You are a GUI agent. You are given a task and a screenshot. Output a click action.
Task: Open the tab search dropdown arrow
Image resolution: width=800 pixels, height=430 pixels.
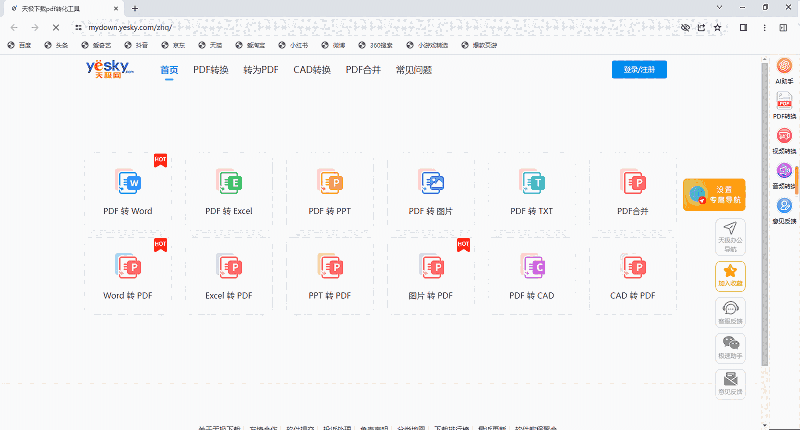point(719,8)
